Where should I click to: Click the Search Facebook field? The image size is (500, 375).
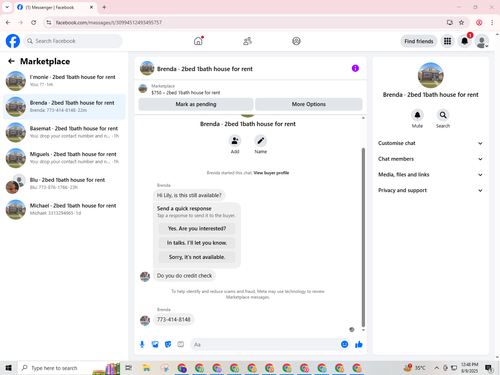tap(73, 41)
